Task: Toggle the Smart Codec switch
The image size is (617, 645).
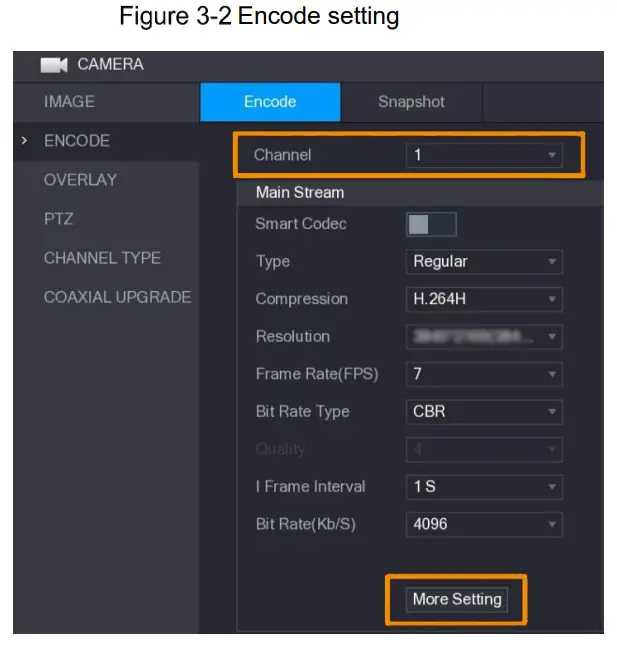Action: [x=431, y=224]
